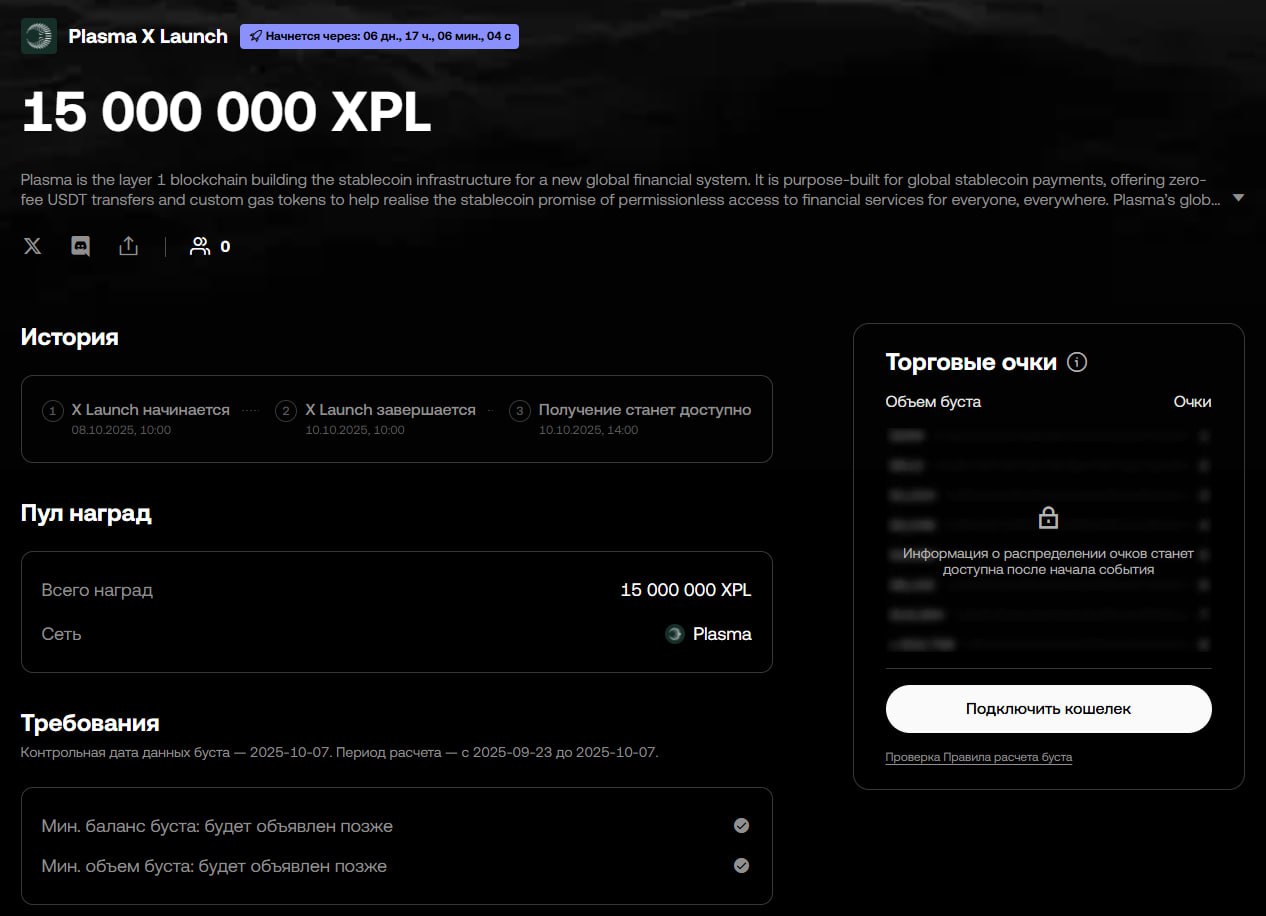Click the lock icon in points panel
This screenshot has width=1266, height=916.
coord(1048,518)
